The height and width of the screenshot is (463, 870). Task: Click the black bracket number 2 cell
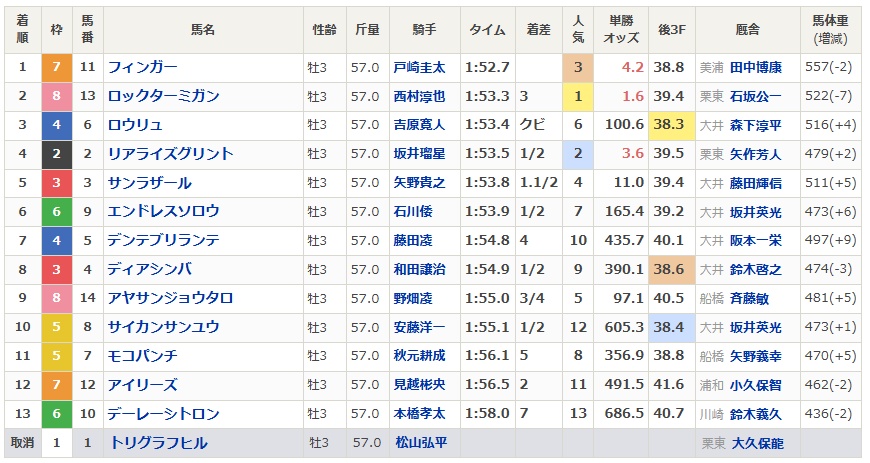pos(56,154)
